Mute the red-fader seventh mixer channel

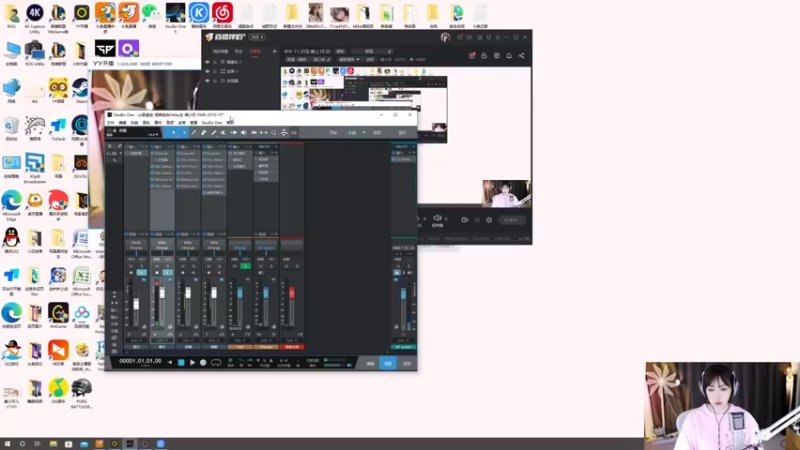click(x=287, y=266)
